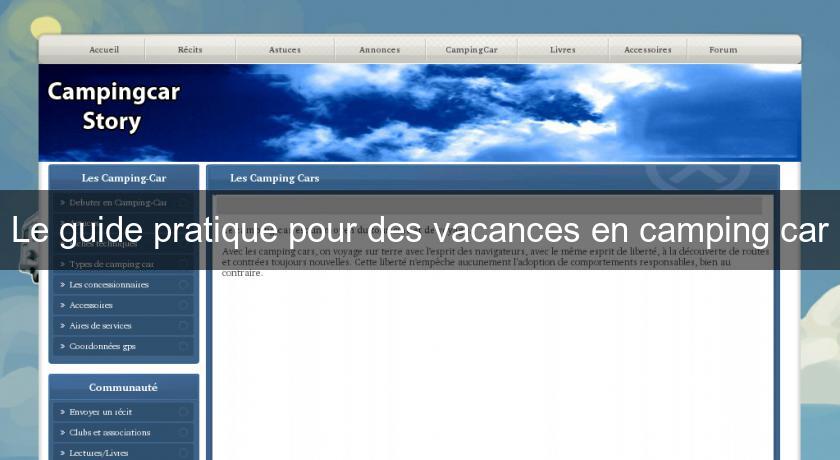Open the Accessoires sidebar link
The width and height of the screenshot is (840, 460).
click(x=91, y=305)
